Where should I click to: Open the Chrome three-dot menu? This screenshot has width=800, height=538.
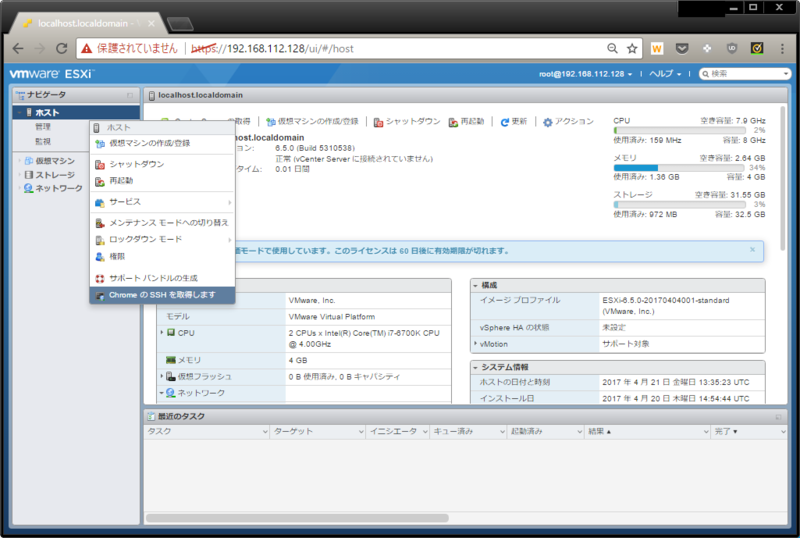coord(782,48)
